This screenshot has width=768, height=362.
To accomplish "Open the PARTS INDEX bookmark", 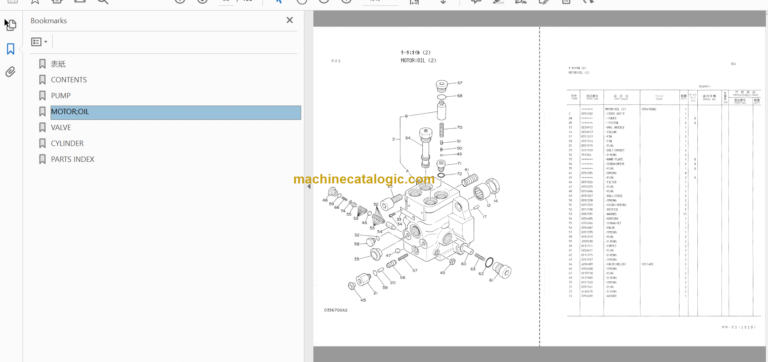I will [72, 159].
